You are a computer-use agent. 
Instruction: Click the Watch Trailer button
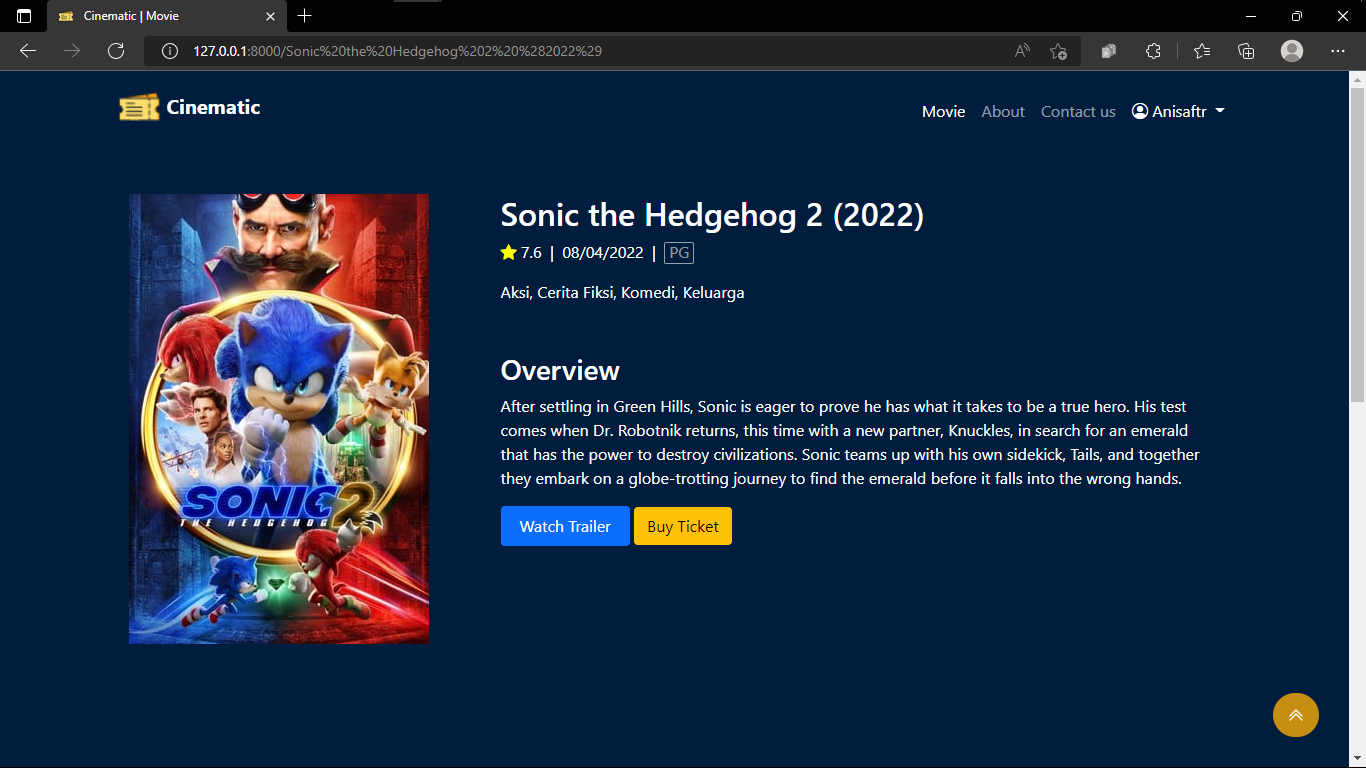click(565, 526)
